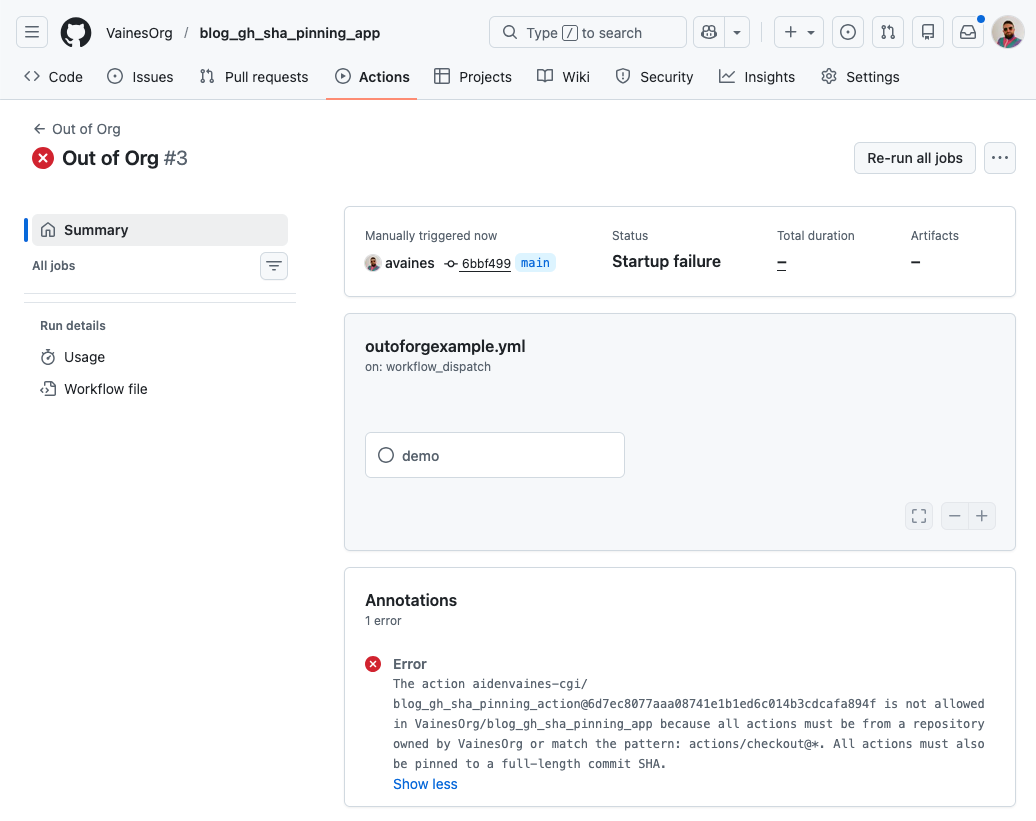
Task: Click the GitHub logo home icon
Action: tap(76, 32)
